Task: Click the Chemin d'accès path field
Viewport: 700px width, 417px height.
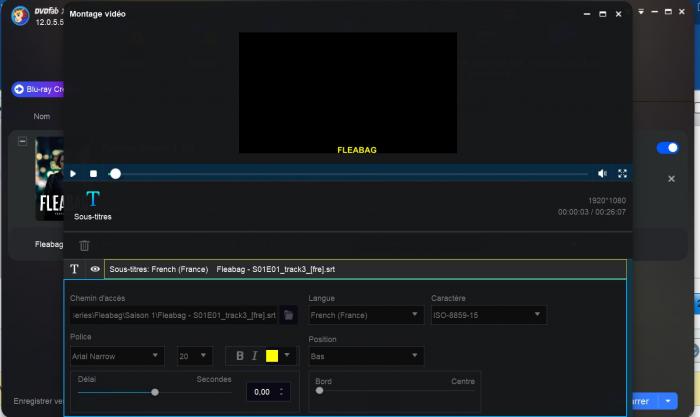Action: click(x=174, y=315)
